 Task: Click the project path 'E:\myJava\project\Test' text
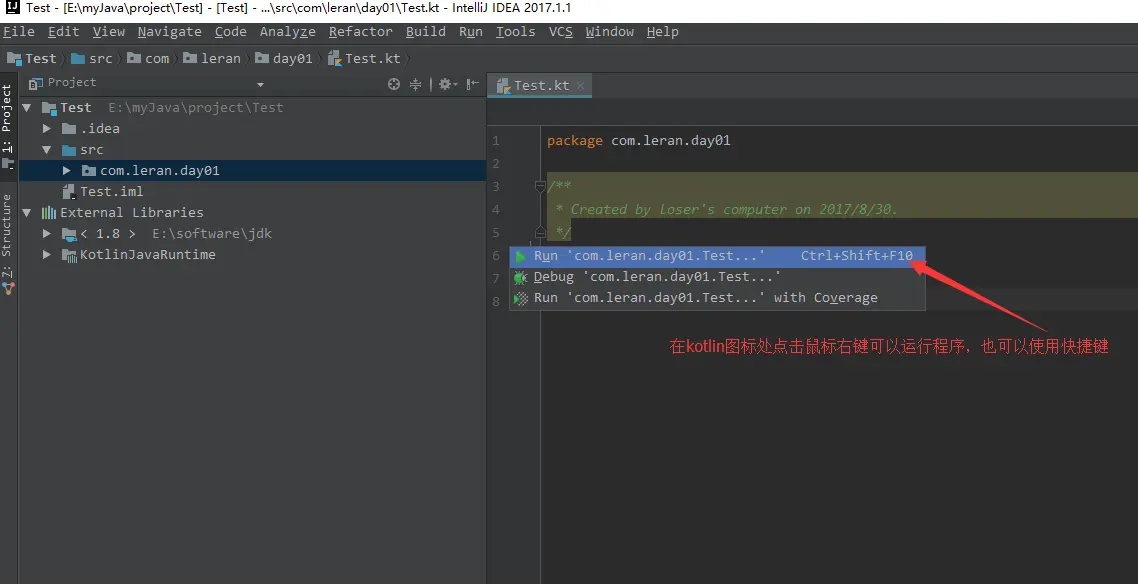point(196,108)
